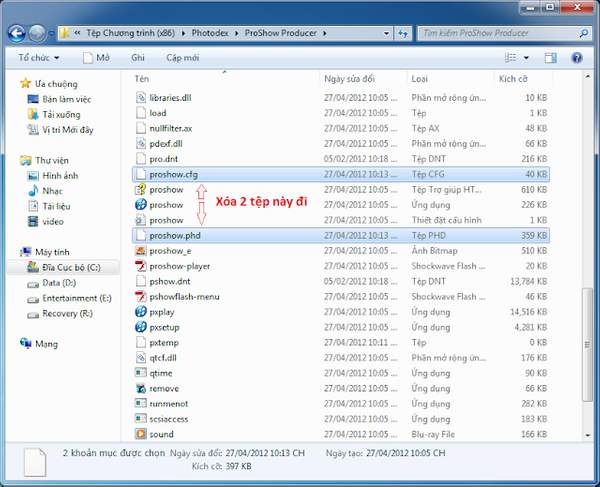Select proshow.phd file
Viewport: 600px width, 487px height.
tap(341, 235)
